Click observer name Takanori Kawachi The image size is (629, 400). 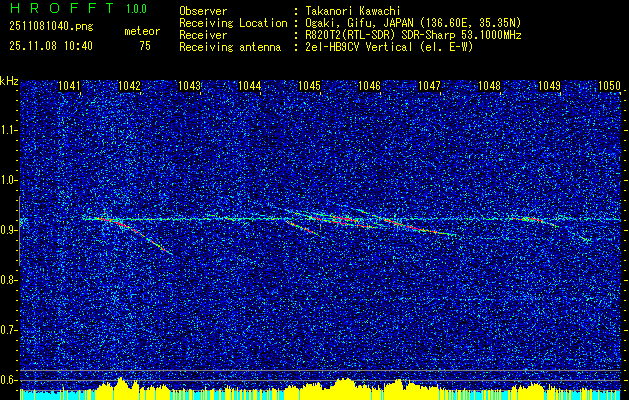tap(354, 12)
